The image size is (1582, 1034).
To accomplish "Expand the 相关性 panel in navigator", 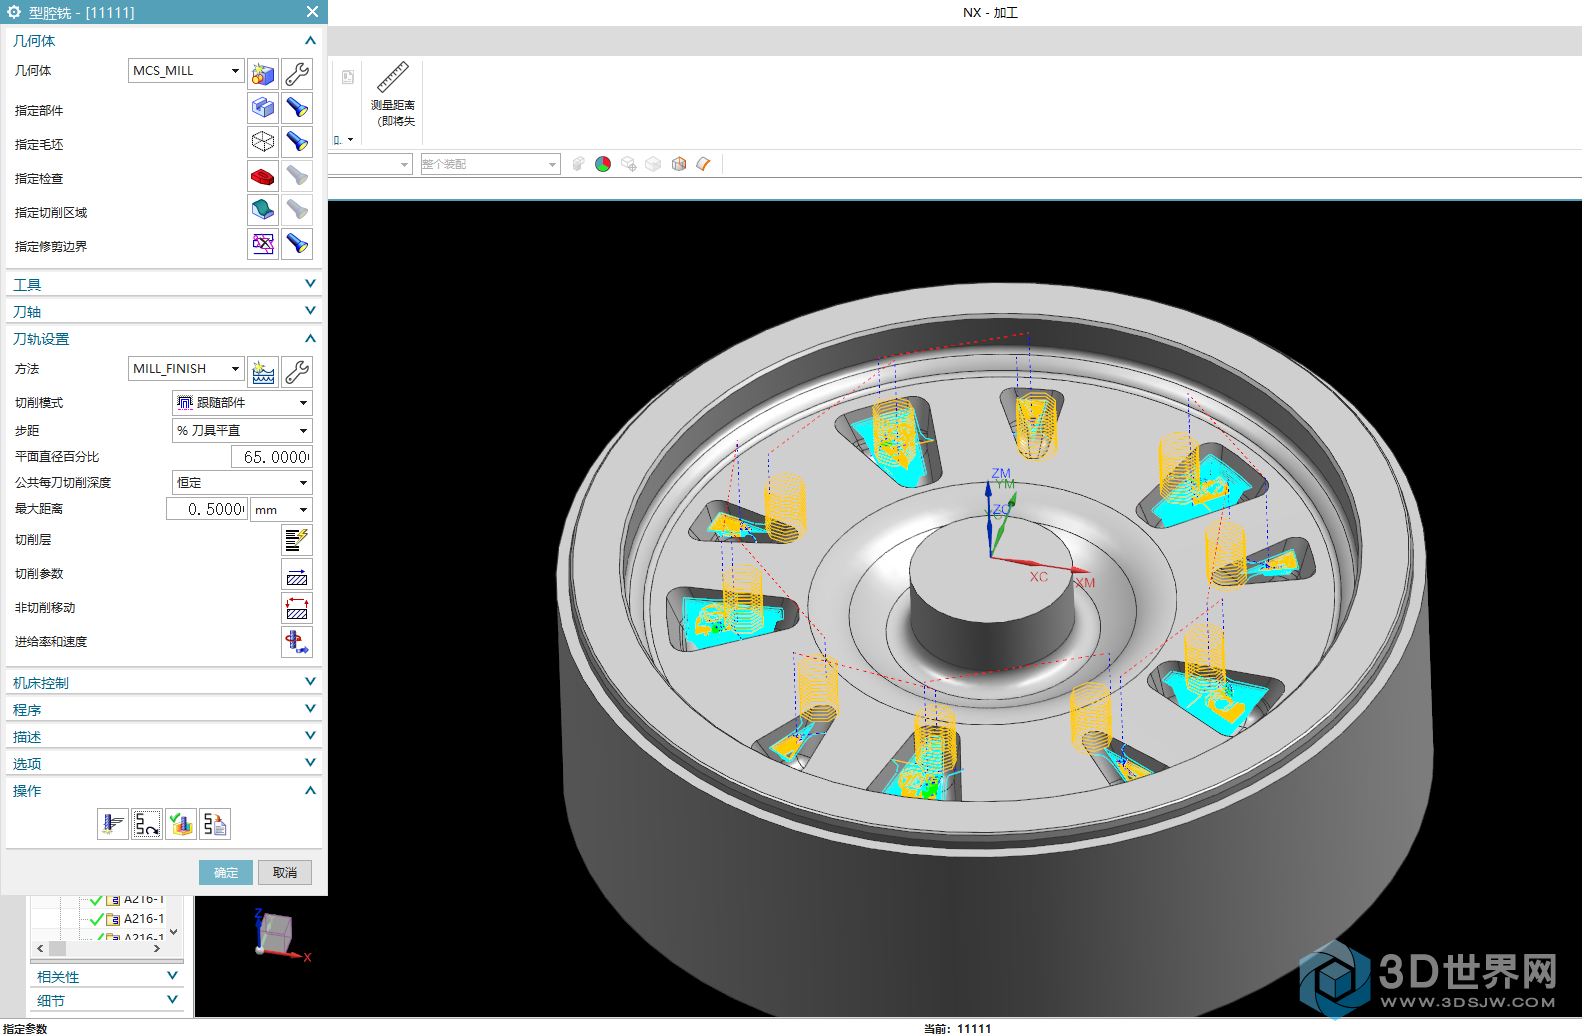I will pyautogui.click(x=107, y=977).
